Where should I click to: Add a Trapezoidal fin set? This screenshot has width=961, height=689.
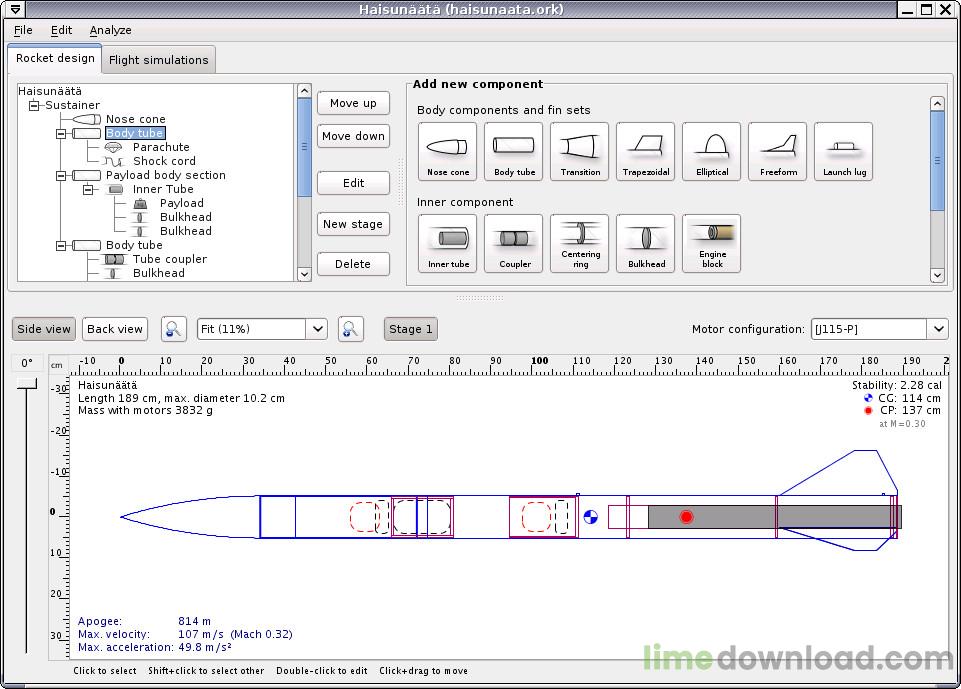coord(646,152)
